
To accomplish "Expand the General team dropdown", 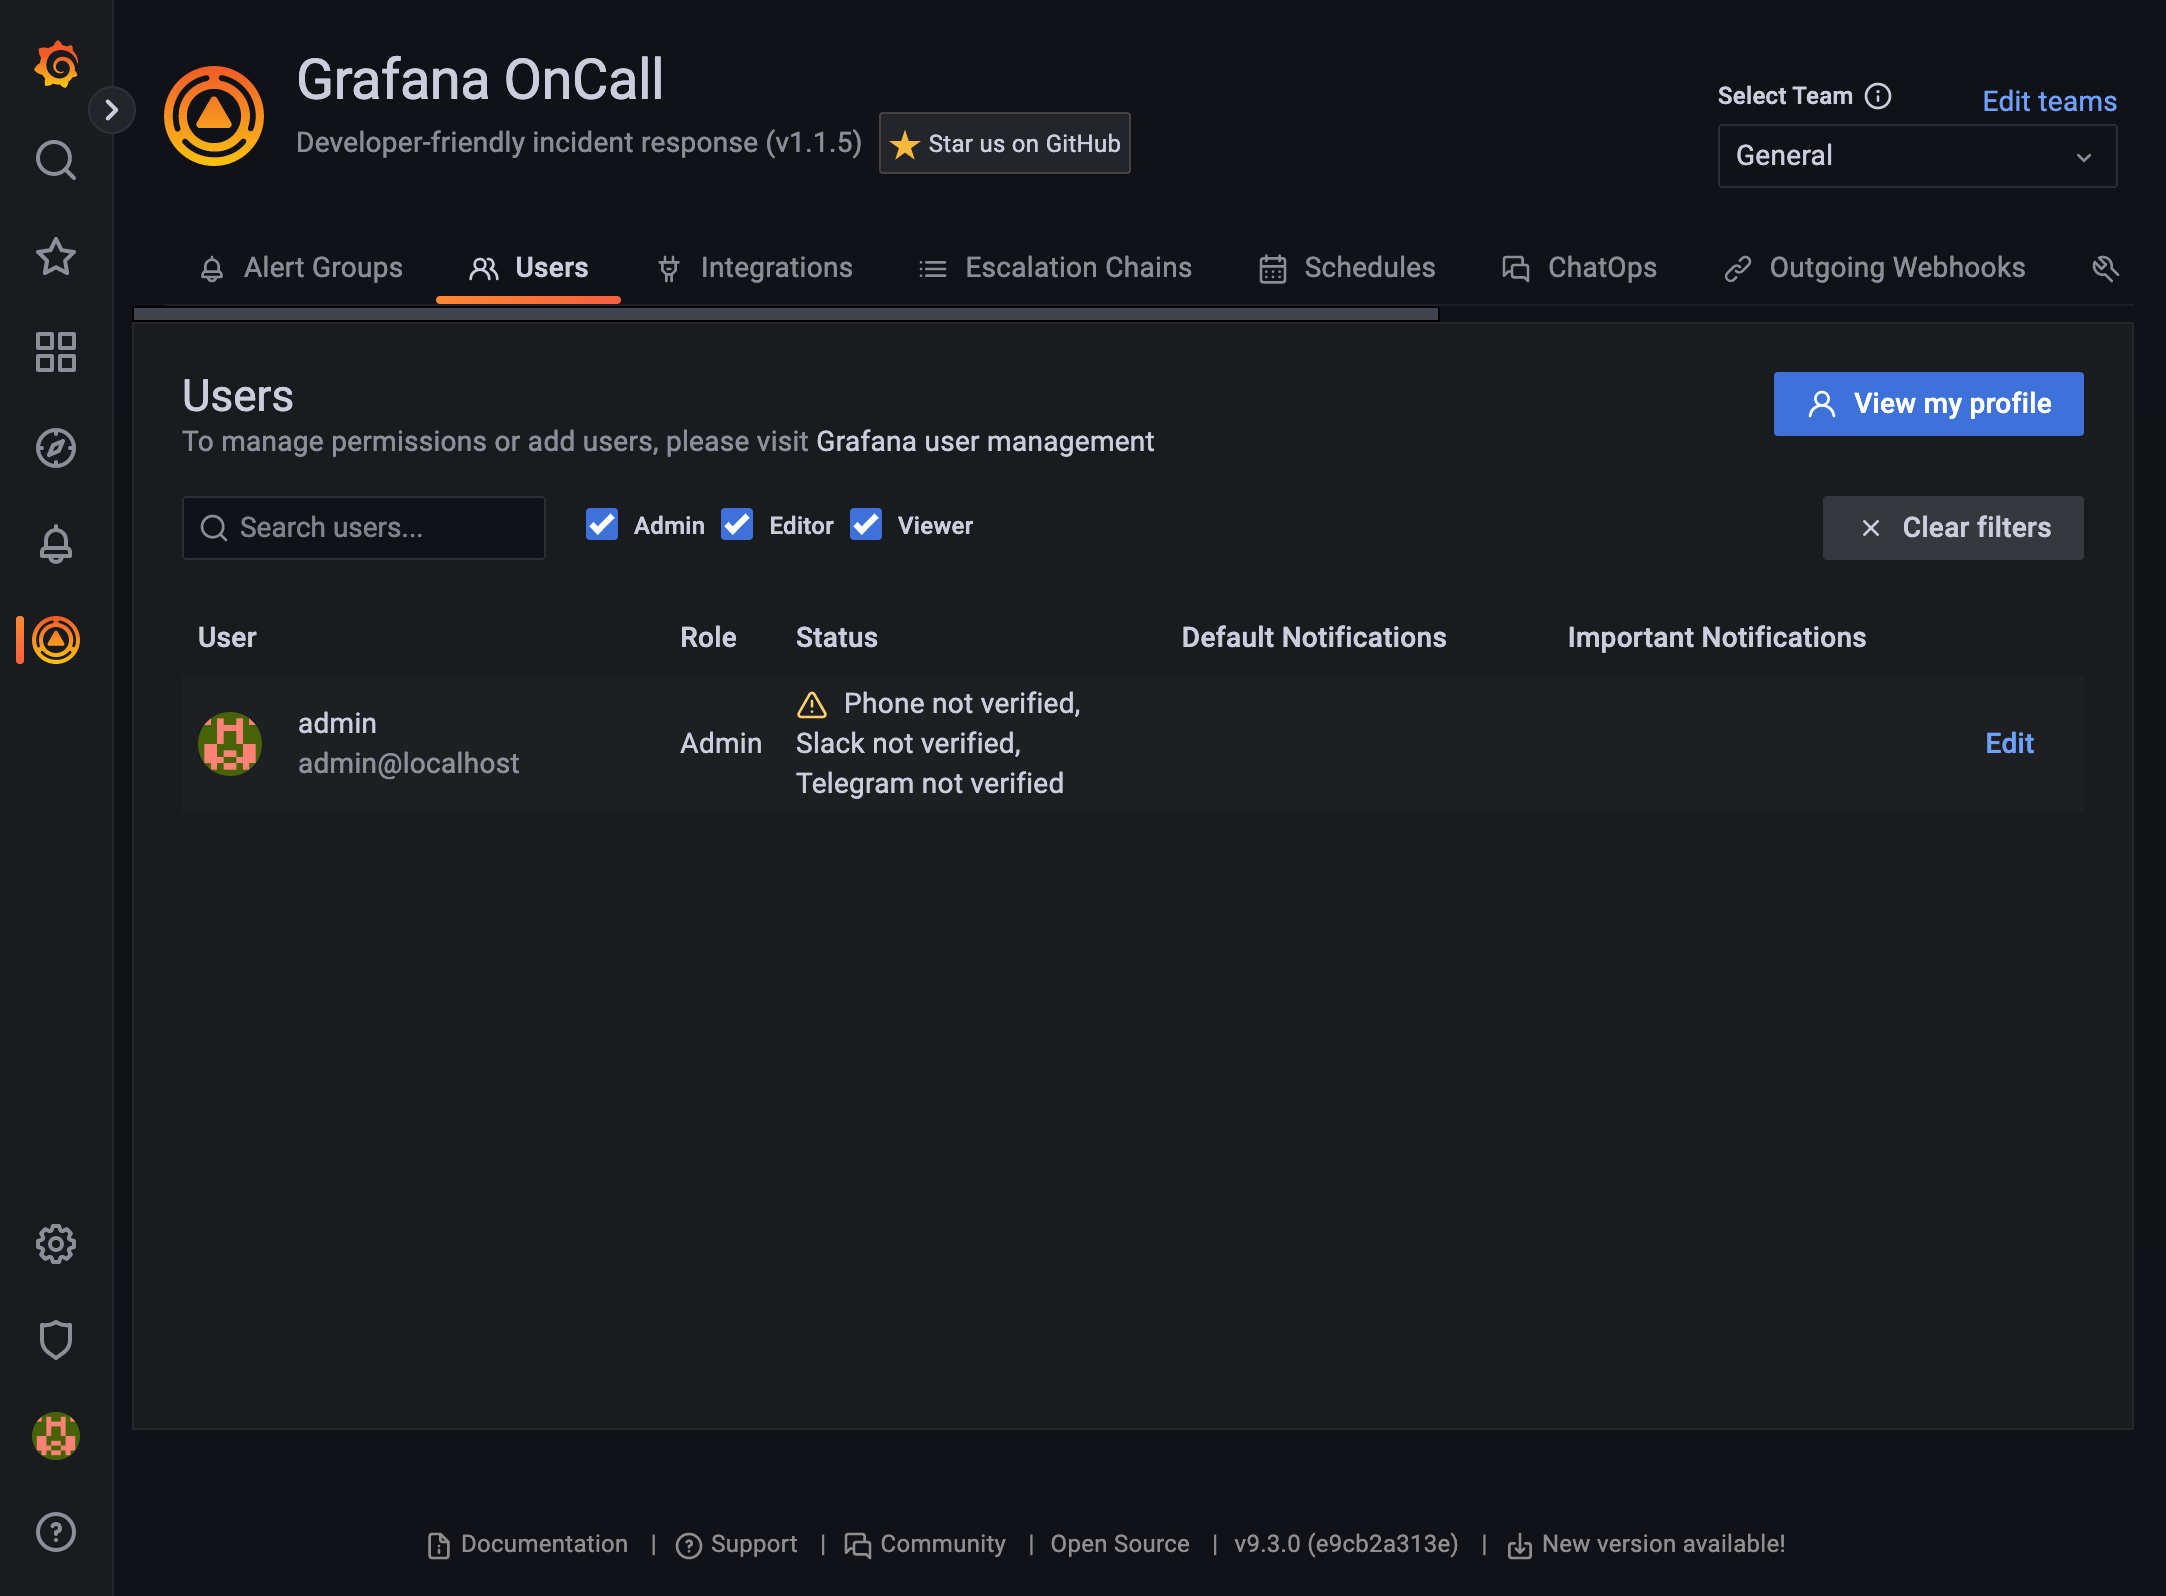I will pos(1916,156).
